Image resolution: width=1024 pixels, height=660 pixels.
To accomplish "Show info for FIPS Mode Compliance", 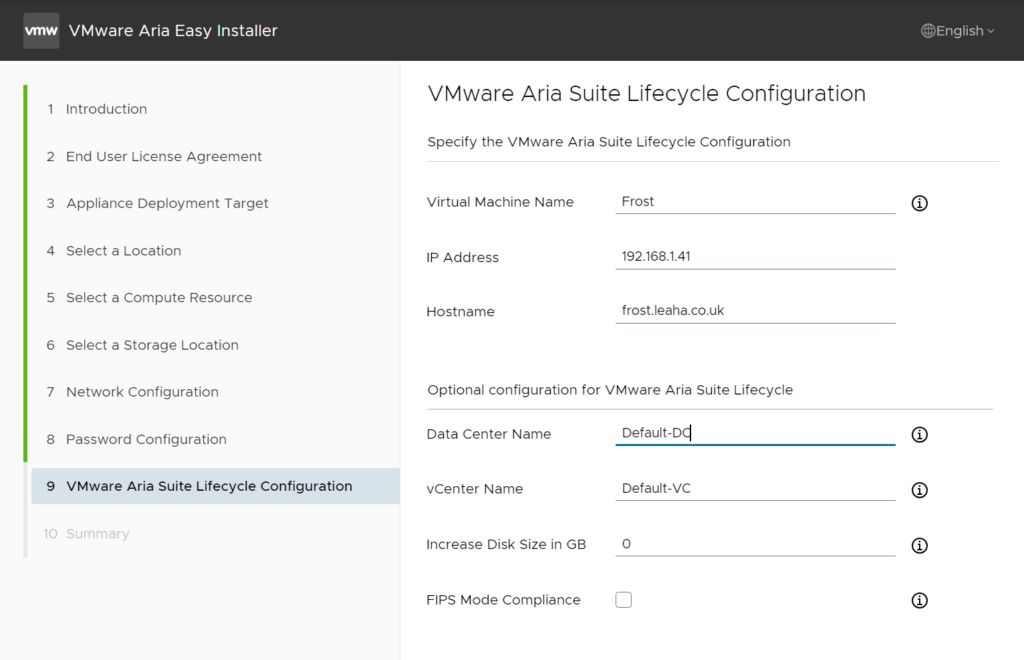I will [919, 600].
